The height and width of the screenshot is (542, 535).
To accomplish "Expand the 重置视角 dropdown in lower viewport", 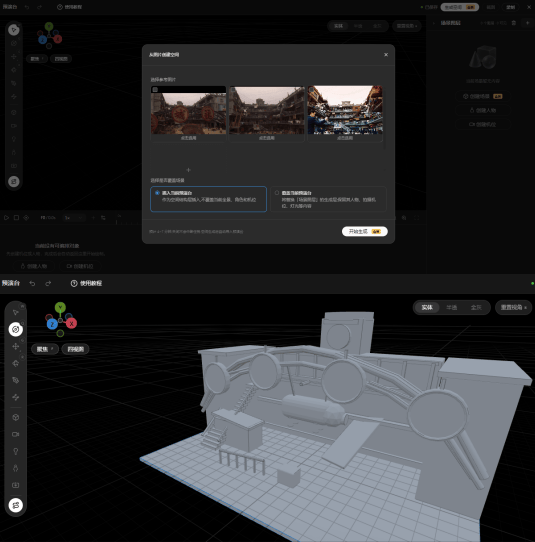I will (513, 307).
